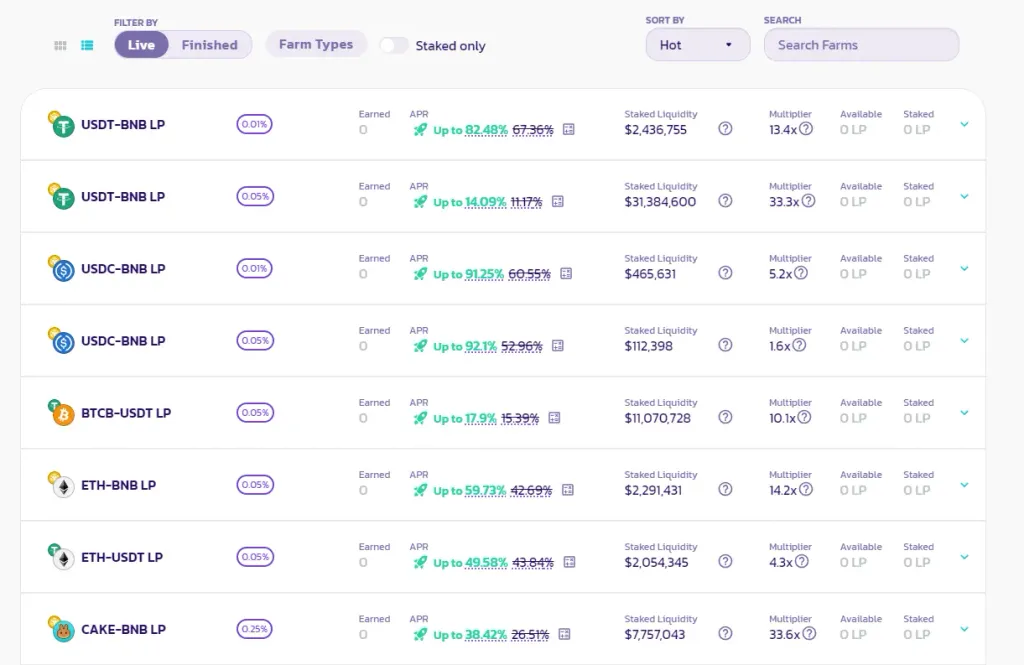
Task: Select the Live farms filter
Action: (x=141, y=45)
